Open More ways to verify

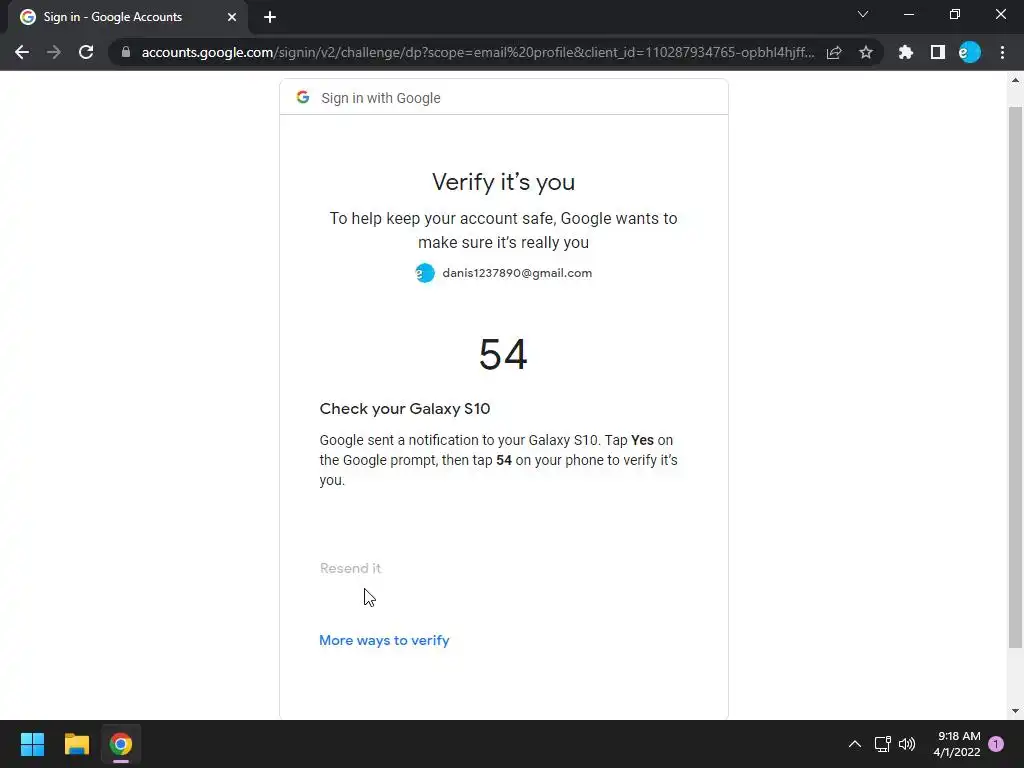pyautogui.click(x=384, y=640)
